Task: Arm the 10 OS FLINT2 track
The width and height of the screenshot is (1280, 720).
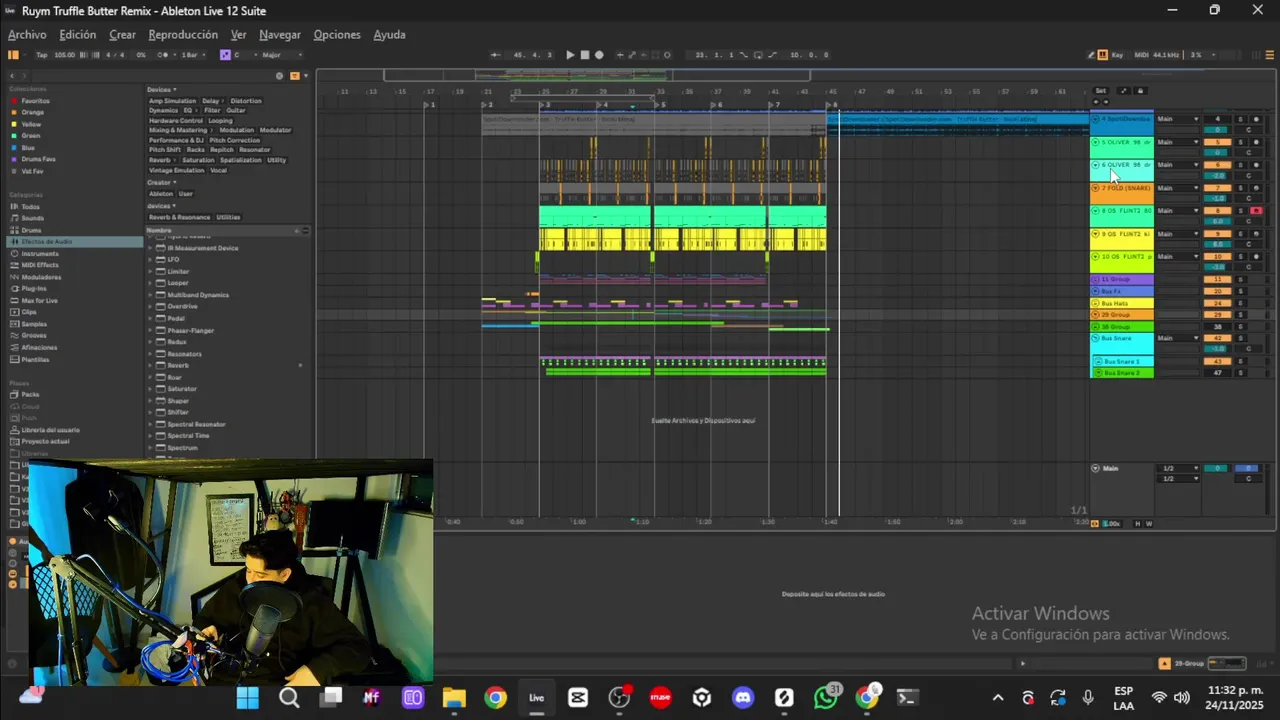Action: tap(1256, 256)
